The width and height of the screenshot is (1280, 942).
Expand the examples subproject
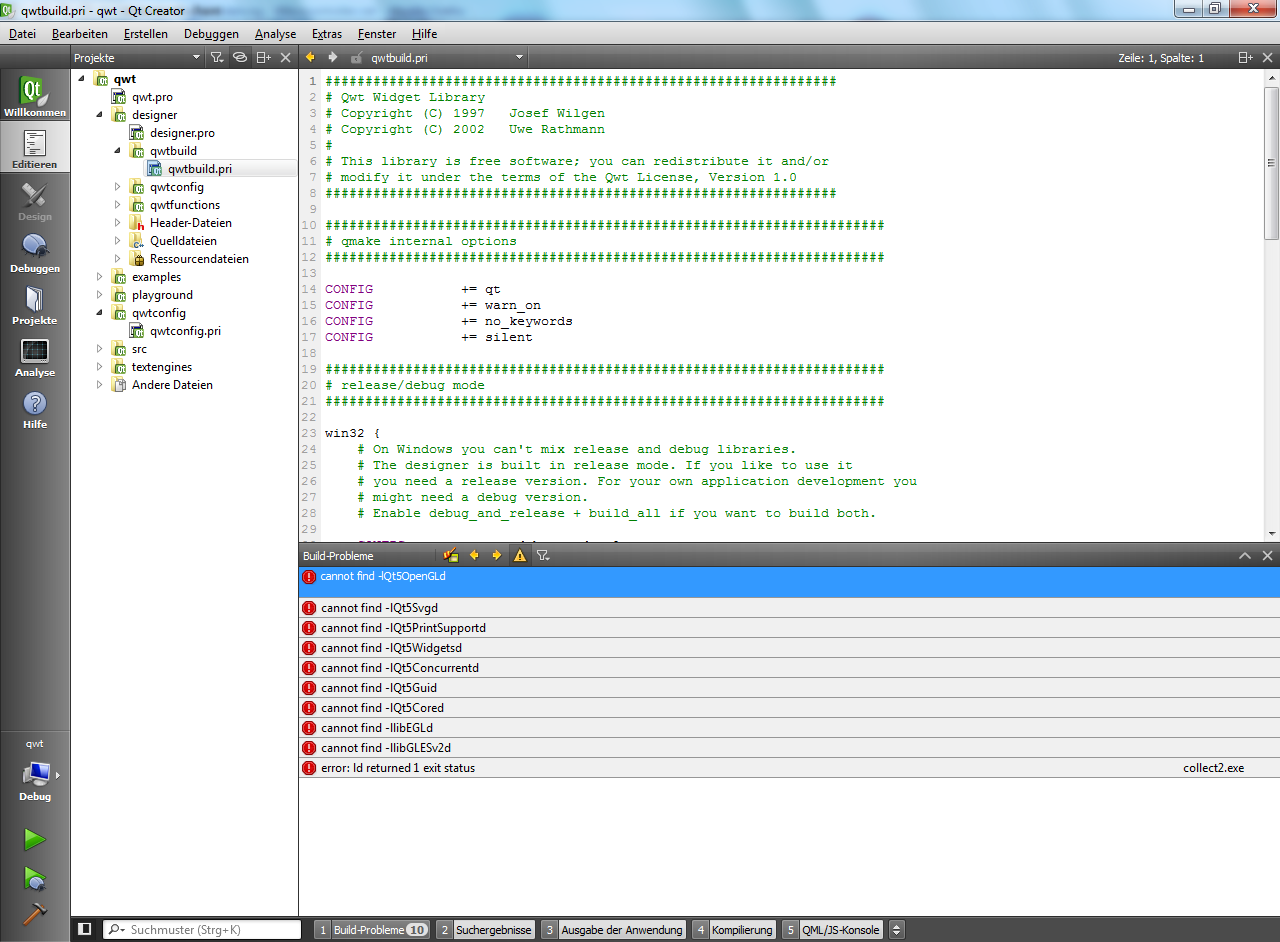tap(98, 277)
